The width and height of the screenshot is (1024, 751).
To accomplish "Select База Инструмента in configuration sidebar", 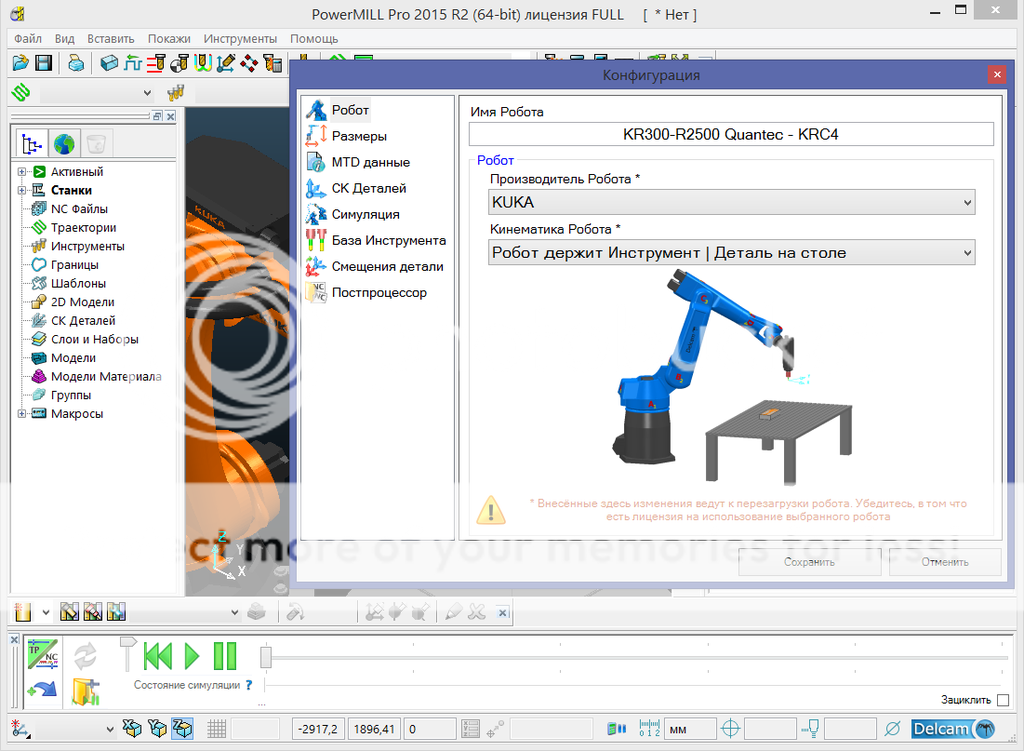I will (x=388, y=240).
